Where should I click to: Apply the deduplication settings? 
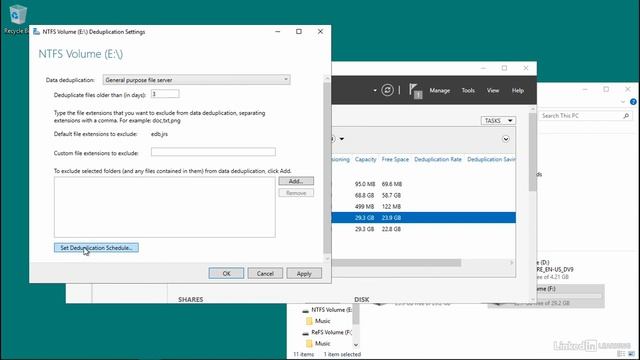click(x=304, y=273)
